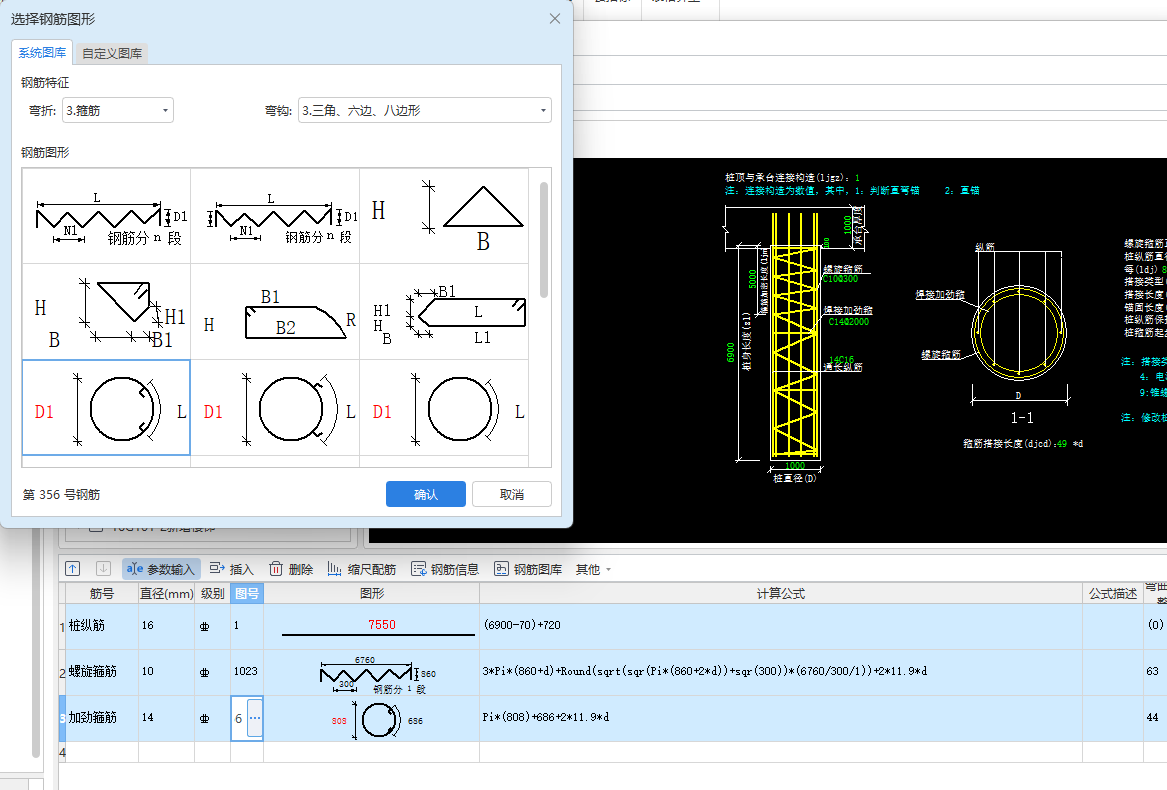Click the ellipsis button in 图号 cell
This screenshot has width=1167, height=790.
point(255,719)
